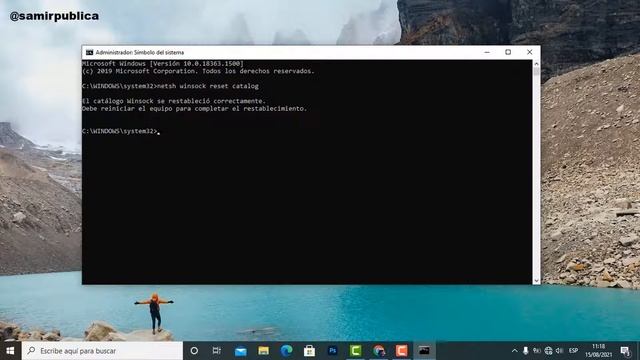Open the green Camtasia icon on the taskbar

pyautogui.click(x=356, y=351)
